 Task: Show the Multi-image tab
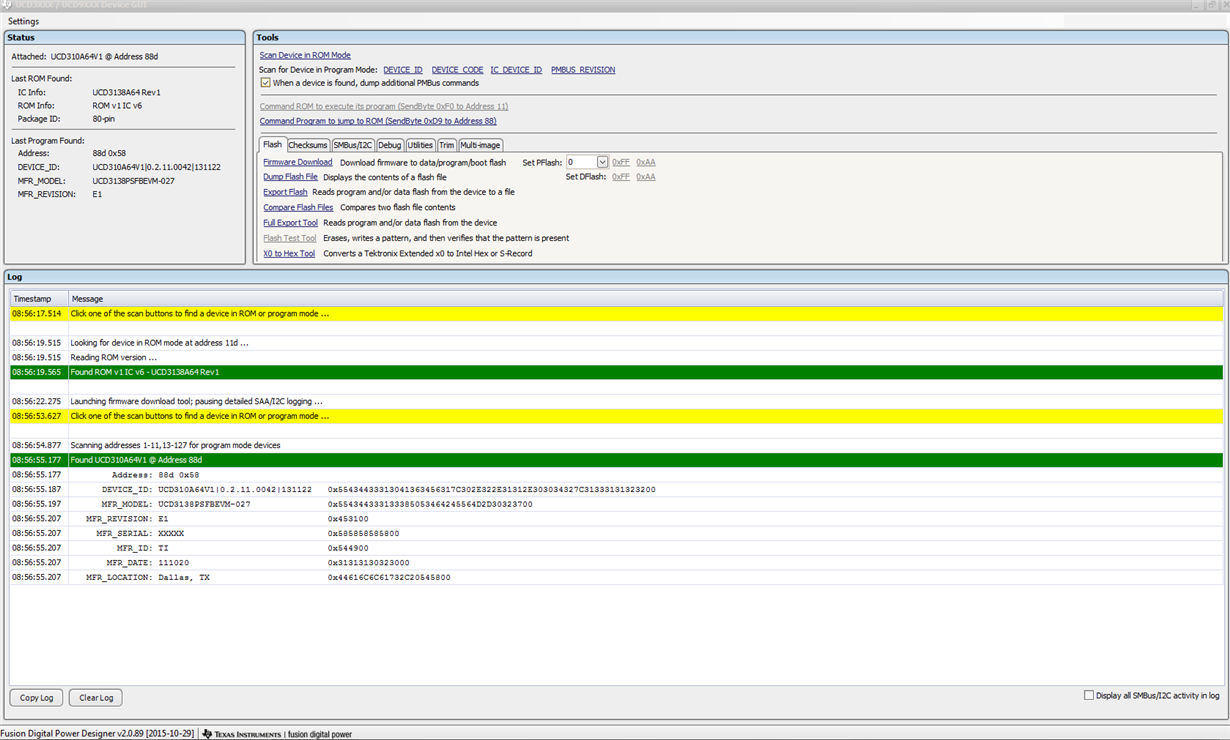[x=480, y=145]
